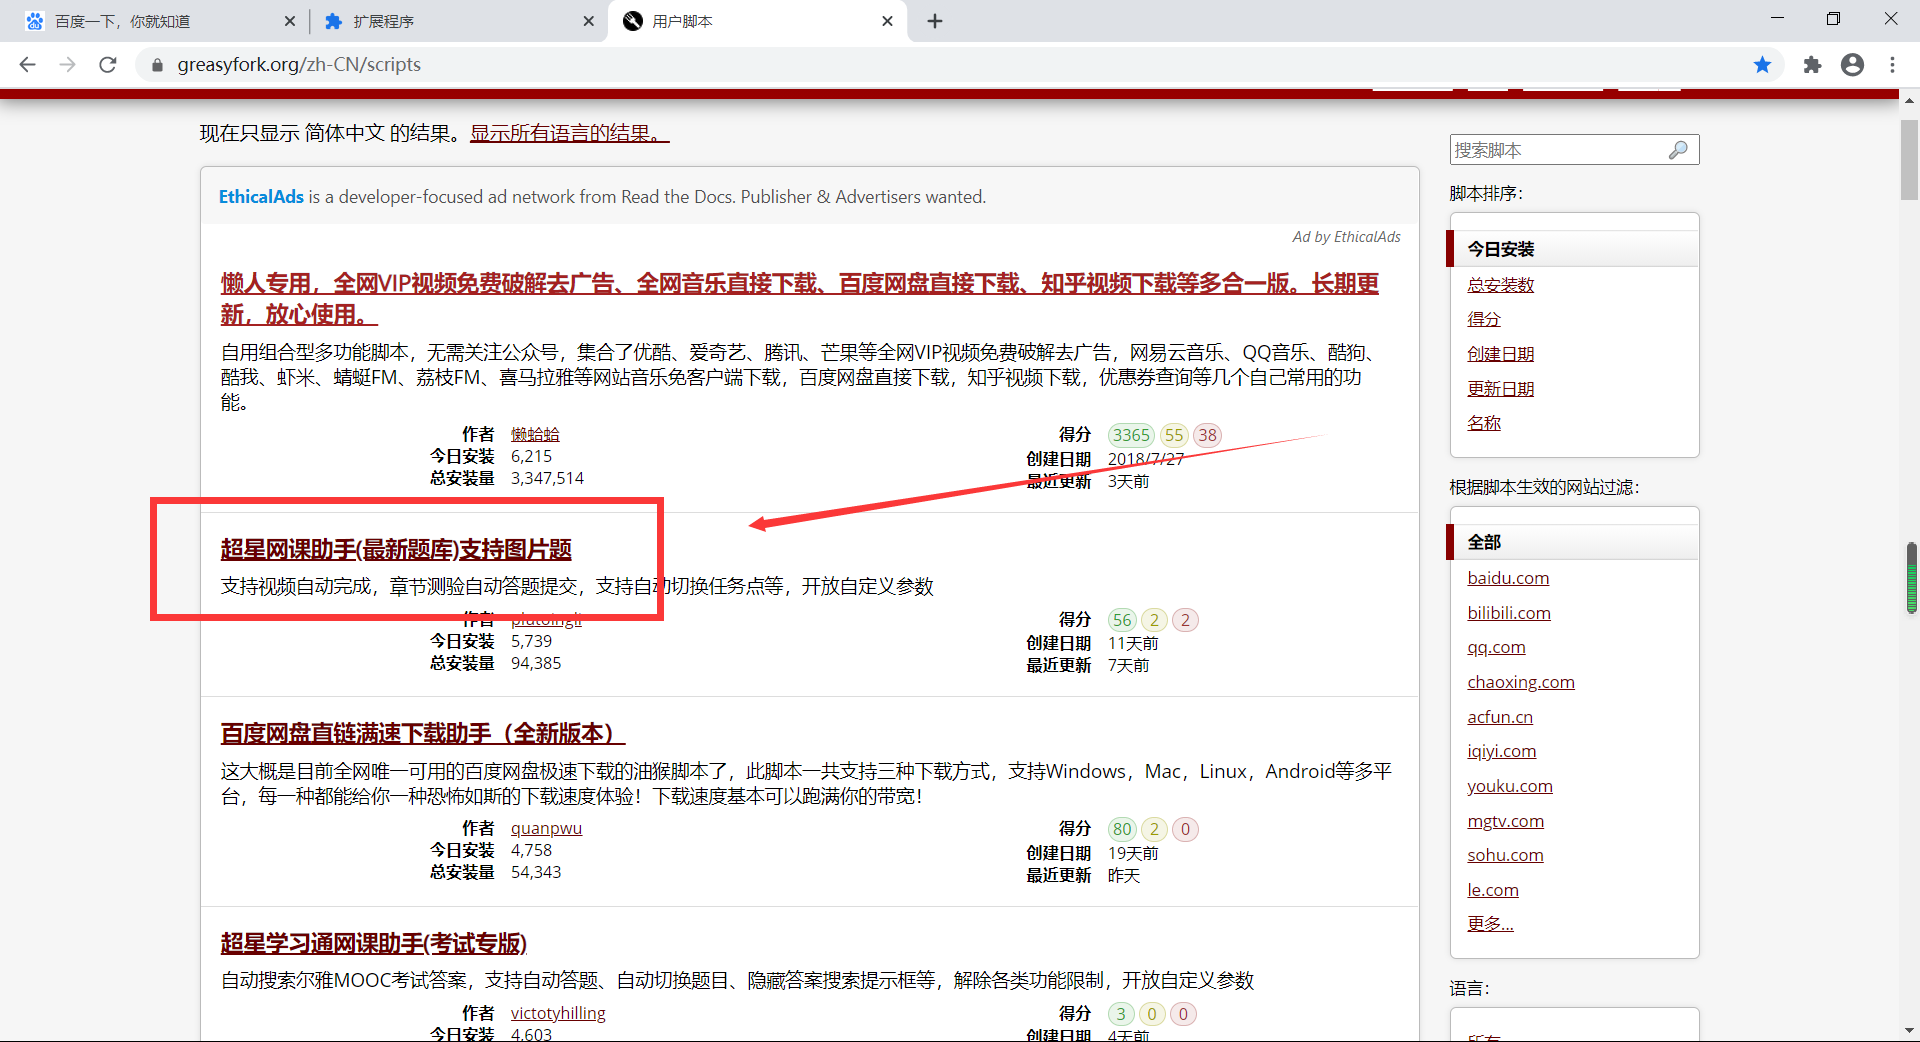Open 百度网盘直链满速下载助手 script

click(422, 733)
